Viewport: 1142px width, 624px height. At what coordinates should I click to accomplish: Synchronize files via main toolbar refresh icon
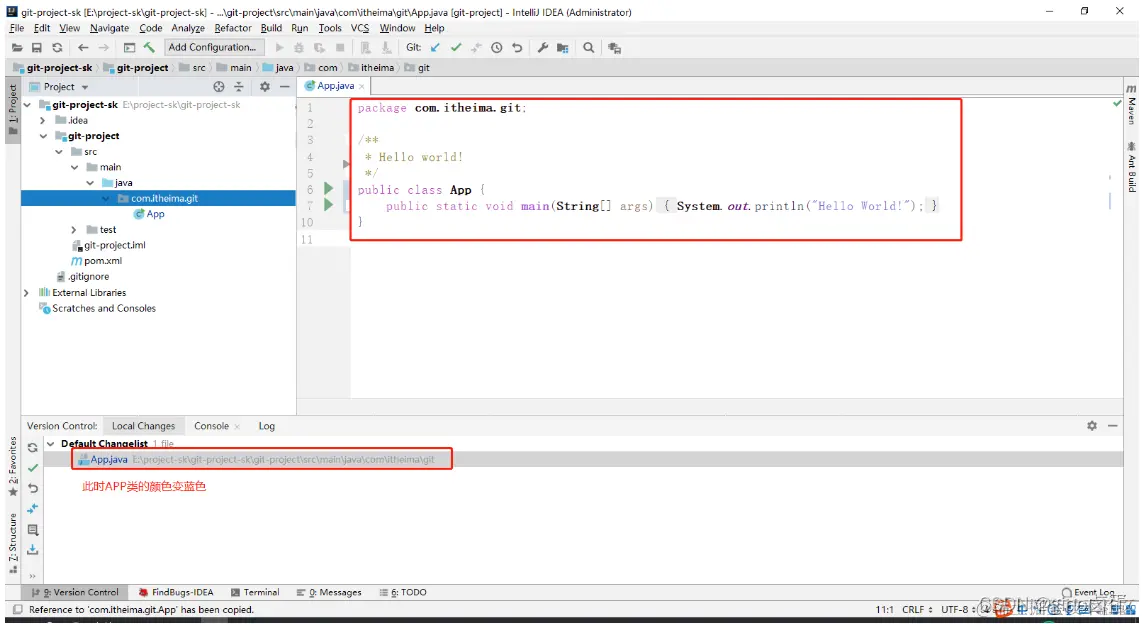57,48
